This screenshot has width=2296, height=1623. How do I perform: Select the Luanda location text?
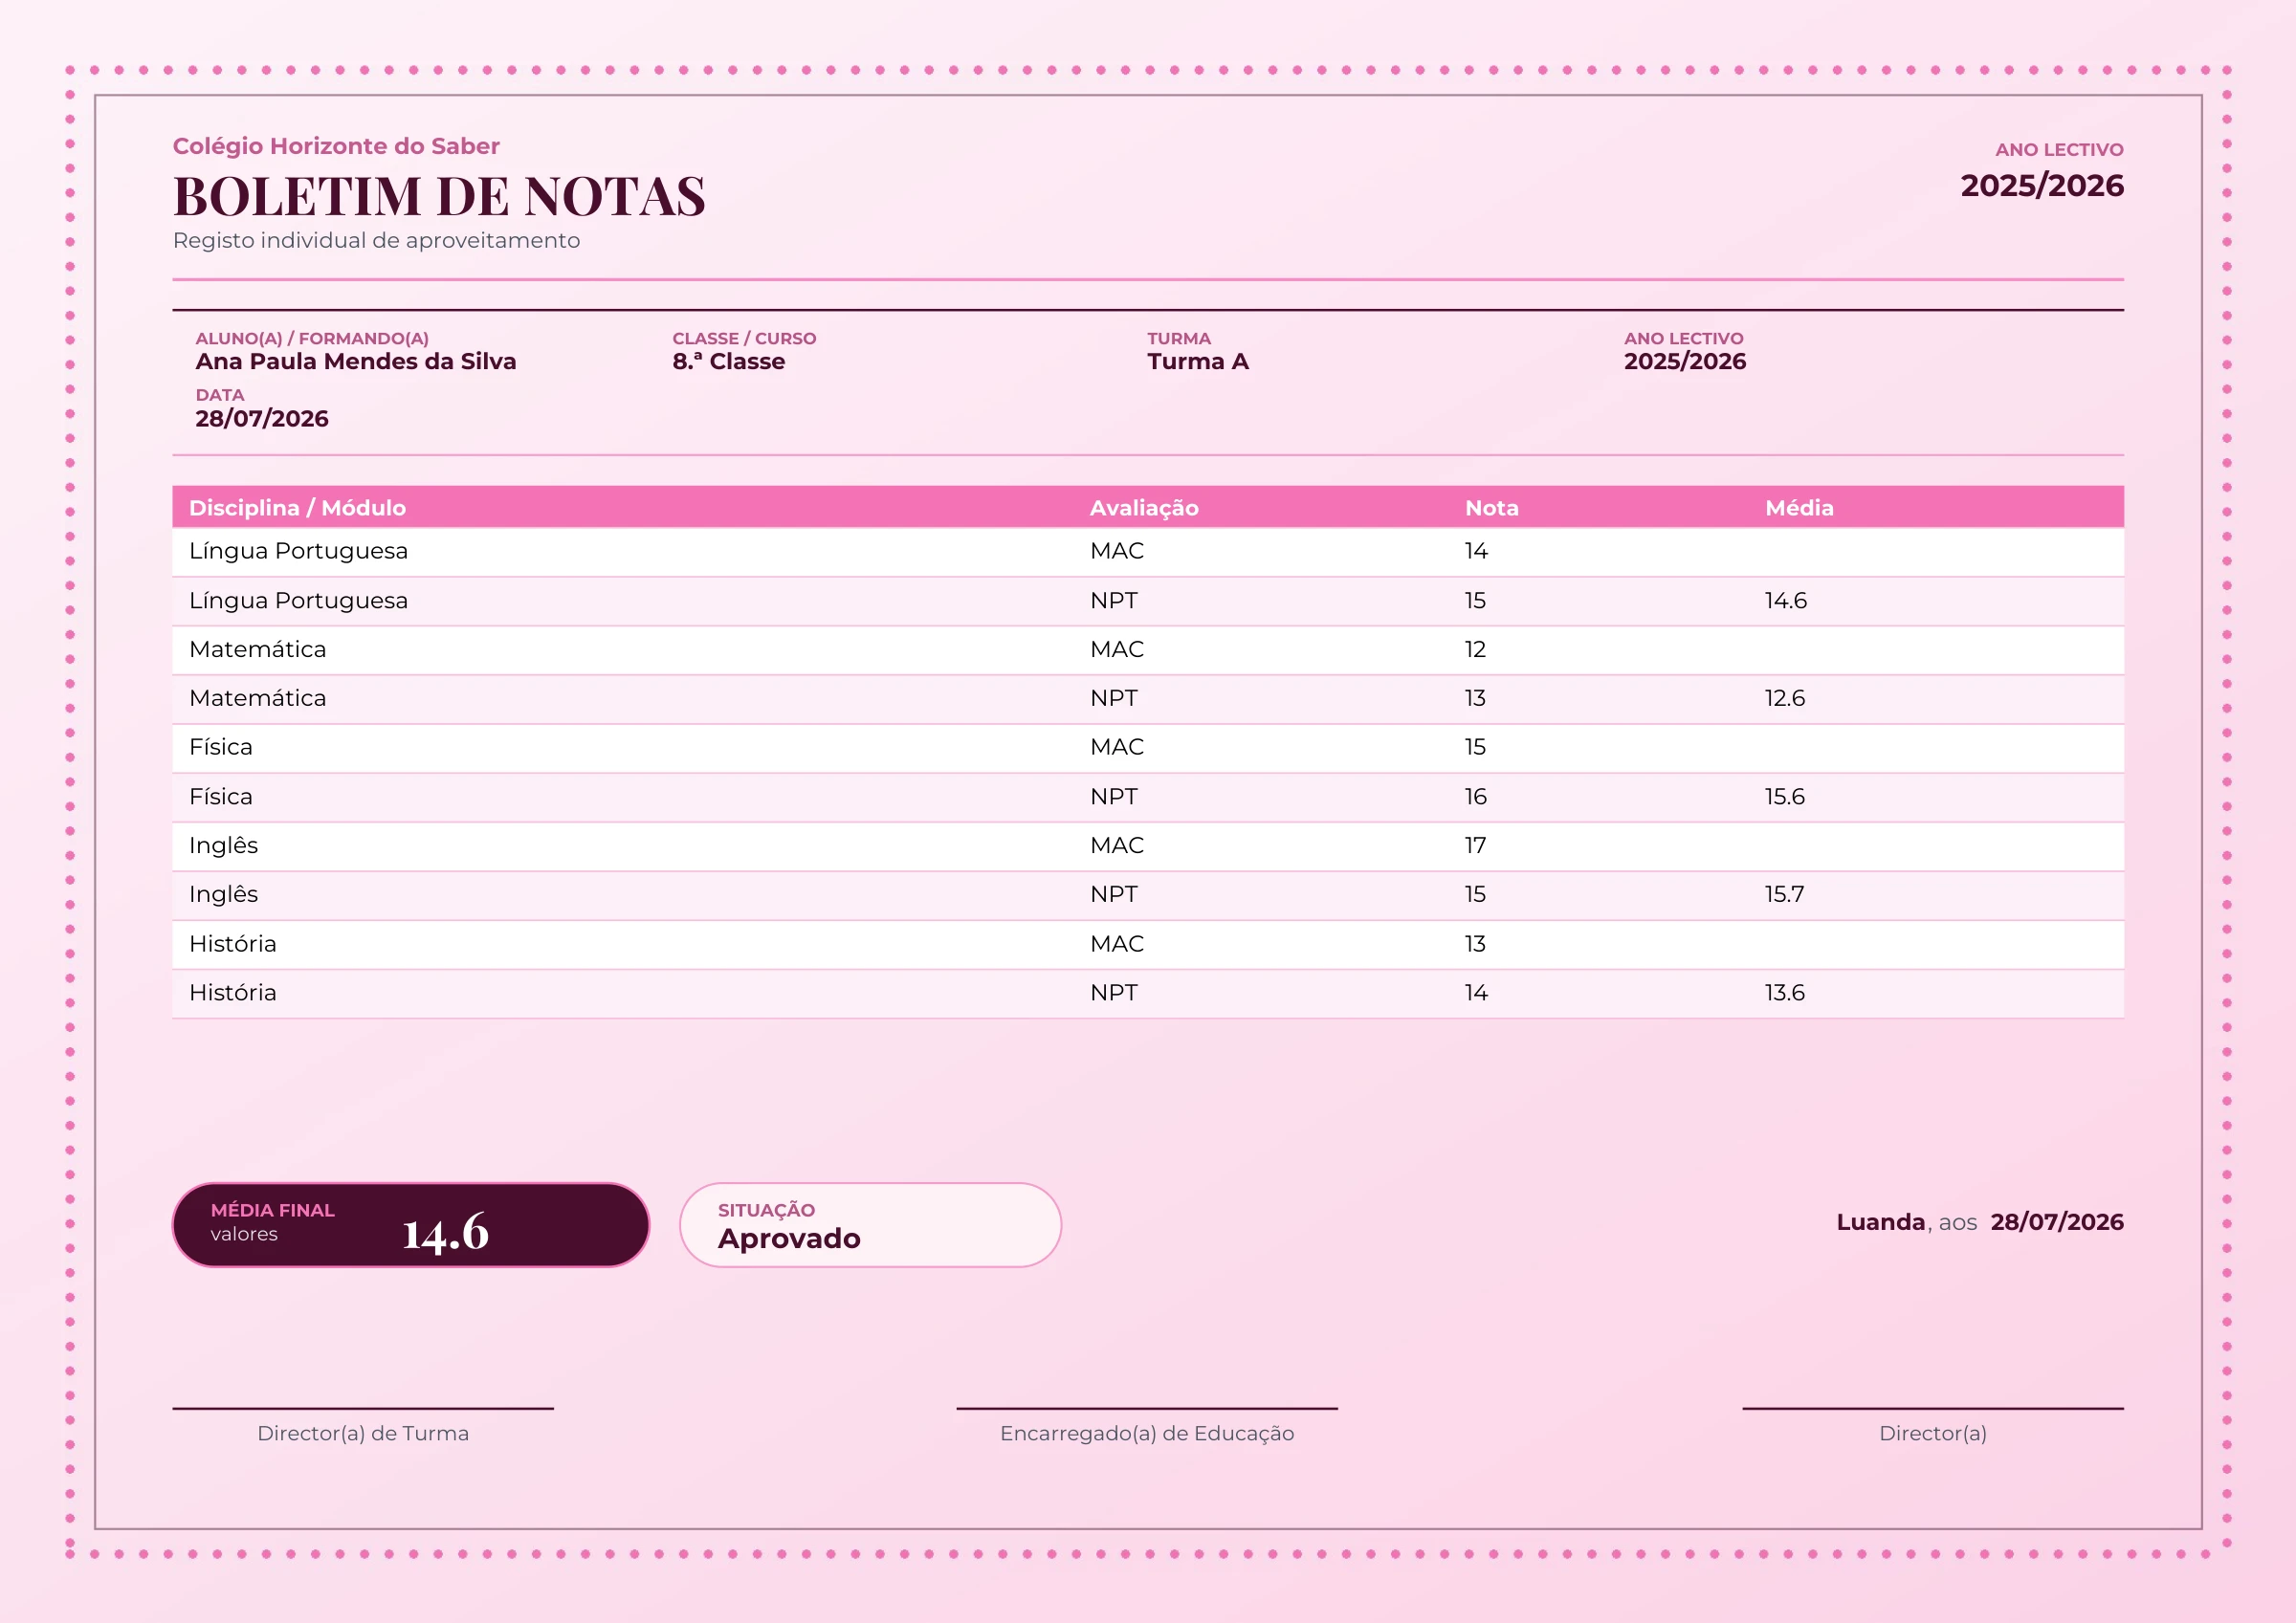pyautogui.click(x=1880, y=1222)
